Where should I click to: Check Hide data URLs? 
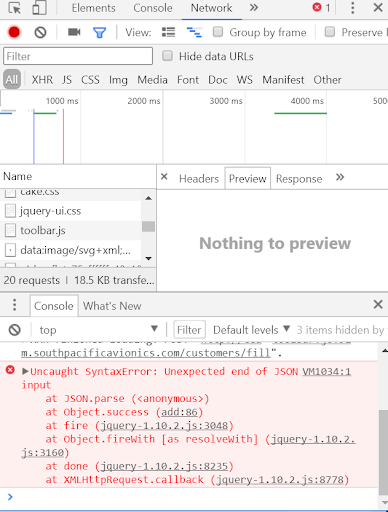click(167, 56)
